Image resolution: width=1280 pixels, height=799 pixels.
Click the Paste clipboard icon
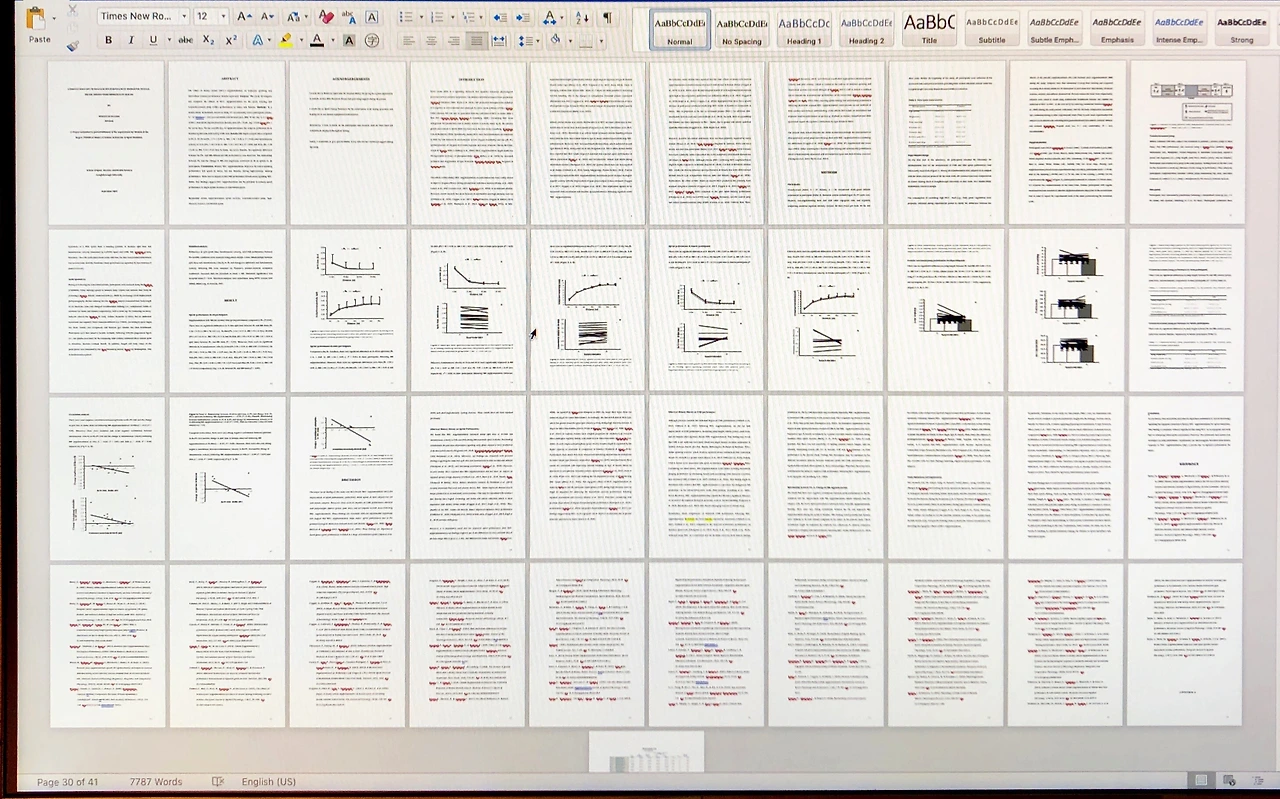click(x=37, y=17)
